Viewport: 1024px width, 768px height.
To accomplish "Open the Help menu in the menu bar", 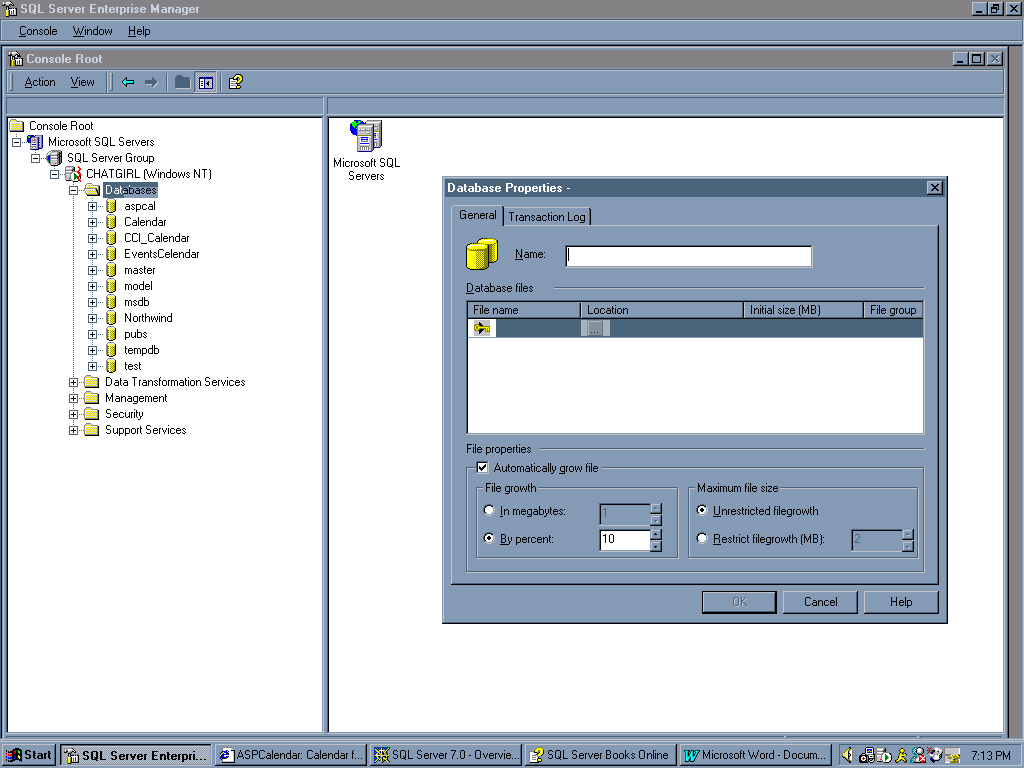I will click(139, 31).
